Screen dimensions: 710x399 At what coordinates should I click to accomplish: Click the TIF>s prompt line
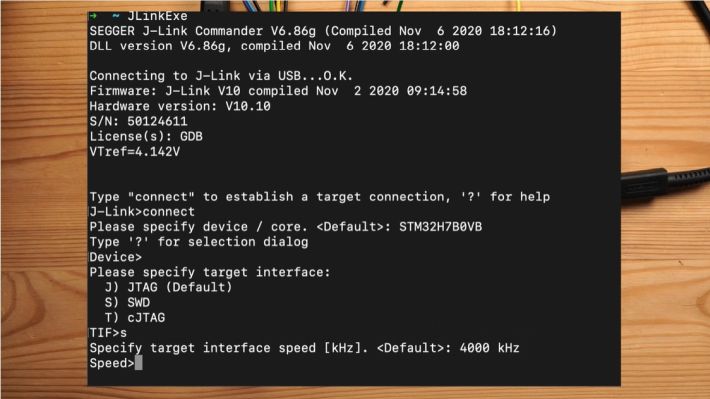tap(108, 333)
